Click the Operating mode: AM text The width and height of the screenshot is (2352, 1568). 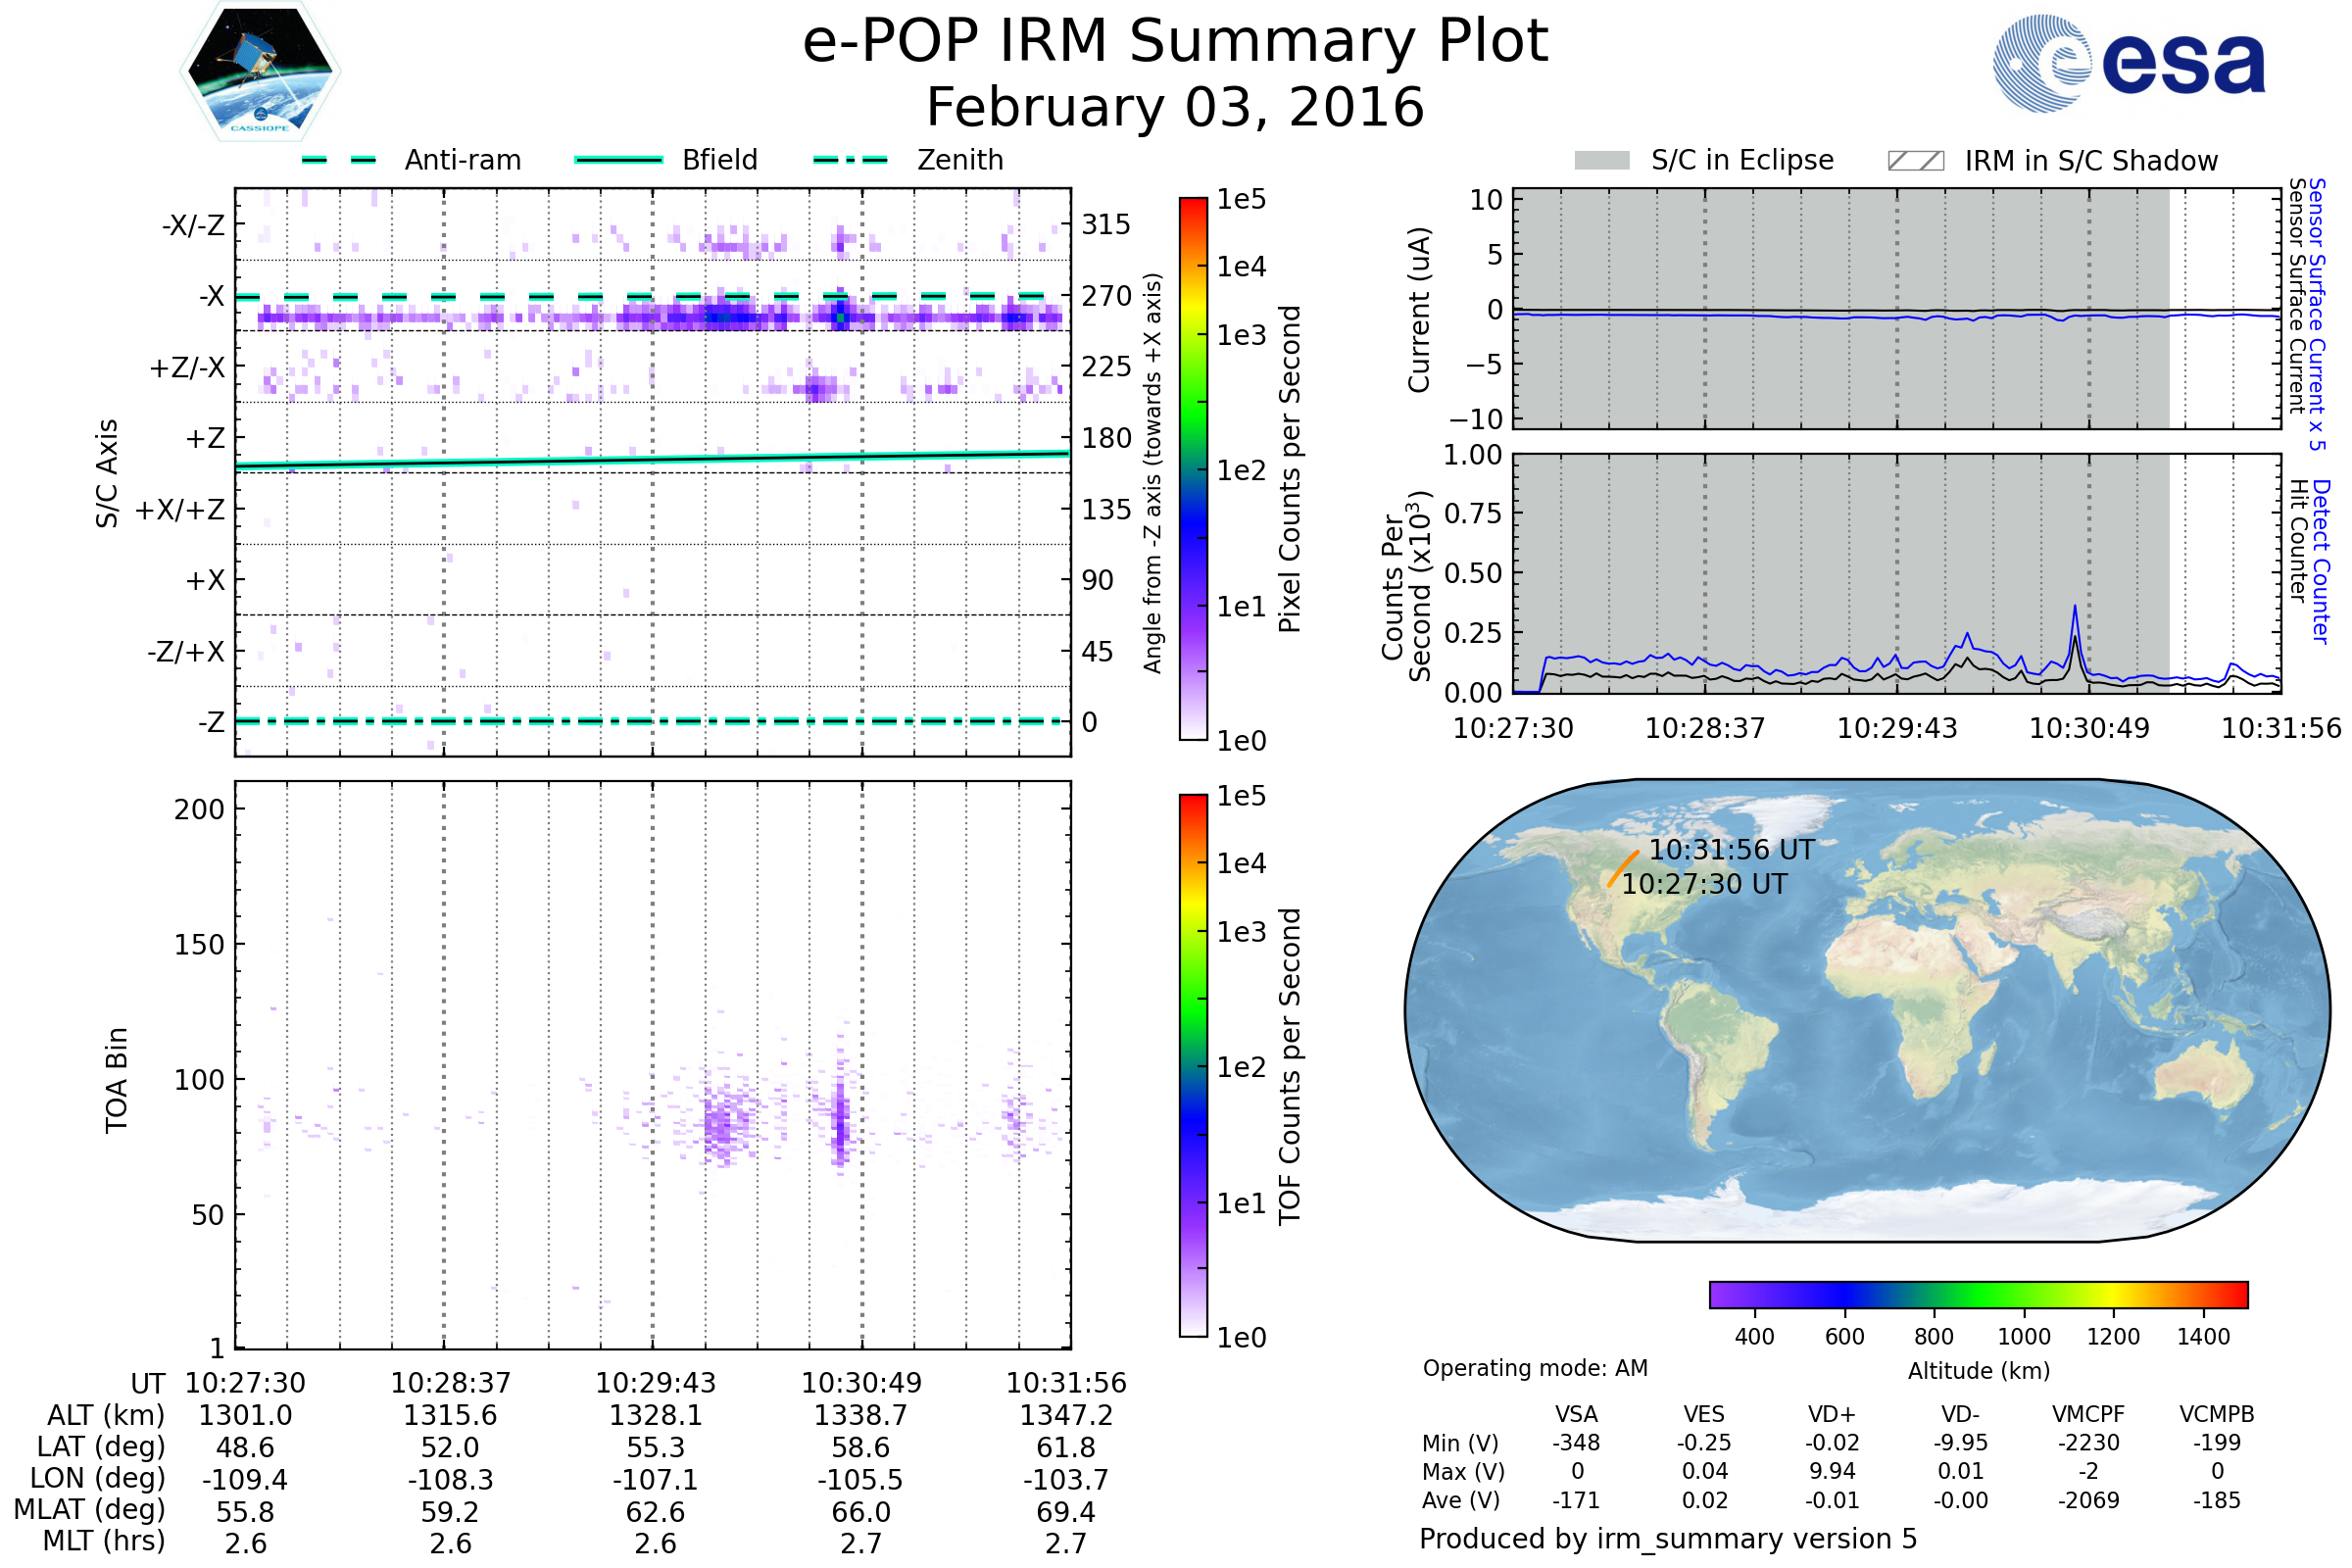click(x=1535, y=1368)
